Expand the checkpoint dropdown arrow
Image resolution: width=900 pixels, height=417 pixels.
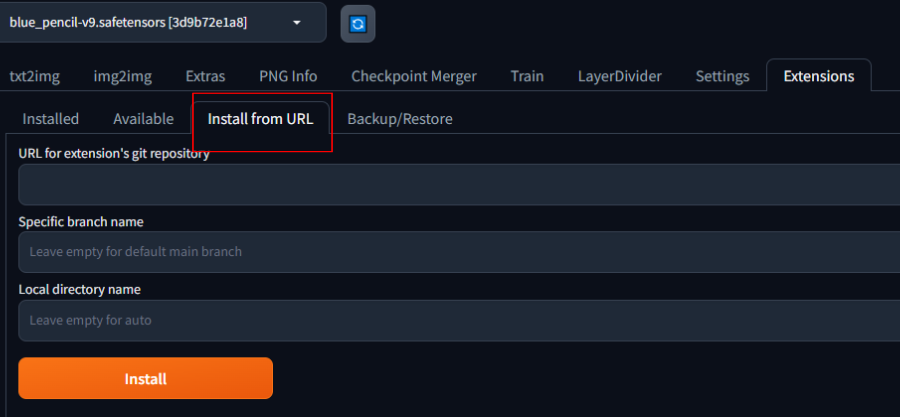tap(297, 22)
